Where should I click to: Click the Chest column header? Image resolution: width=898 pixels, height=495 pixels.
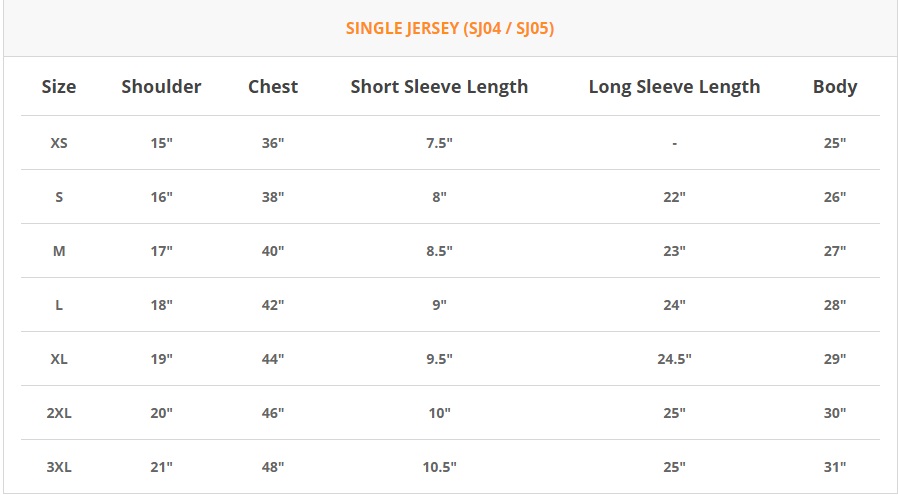273,87
